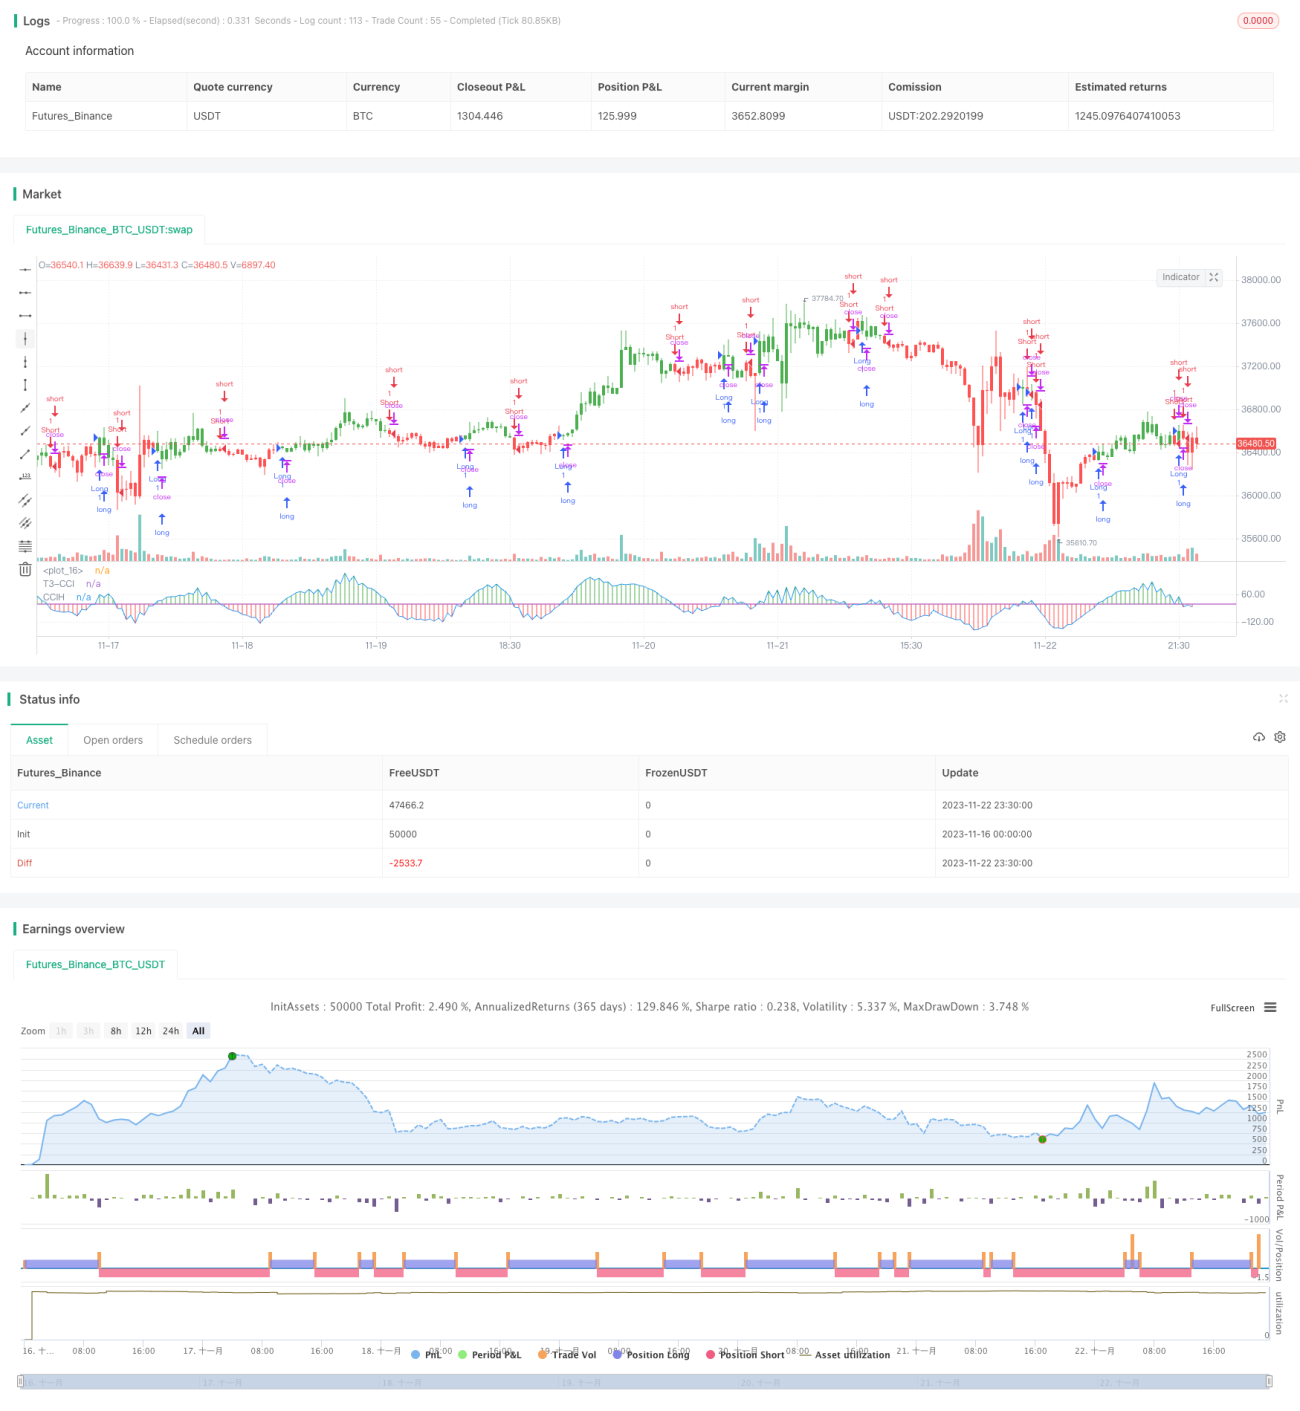Set earnings zoom to 24h
Viewport: 1300px width, 1411px height.
tap(171, 1031)
